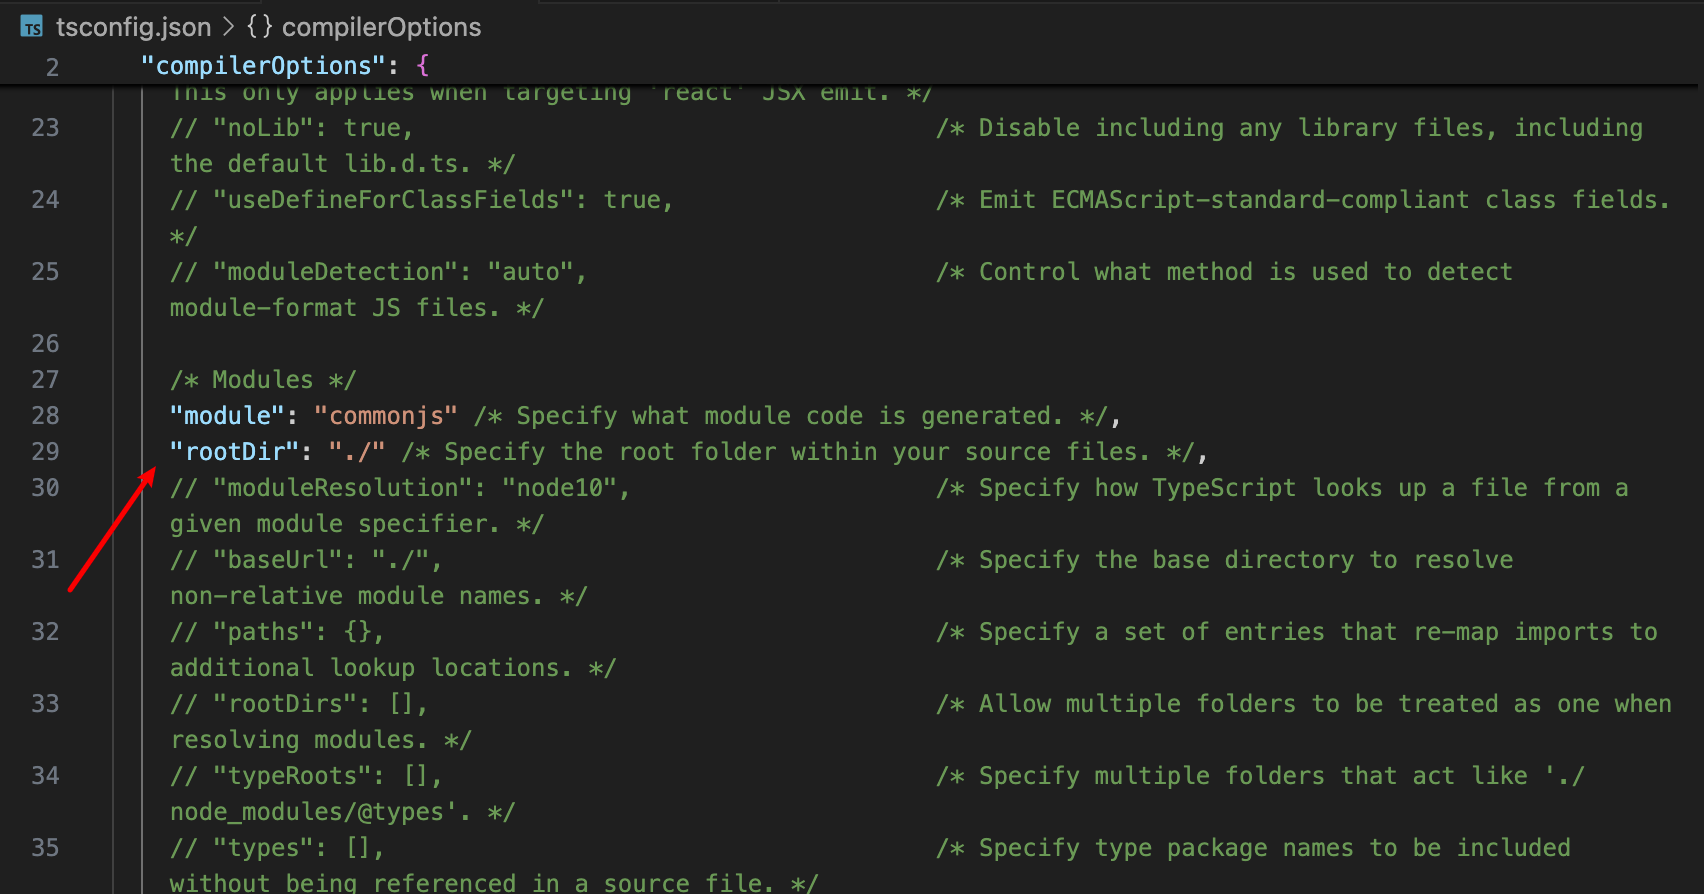Image resolution: width=1704 pixels, height=894 pixels.
Task: Click line number 29 in the gutter
Action: [x=45, y=451]
